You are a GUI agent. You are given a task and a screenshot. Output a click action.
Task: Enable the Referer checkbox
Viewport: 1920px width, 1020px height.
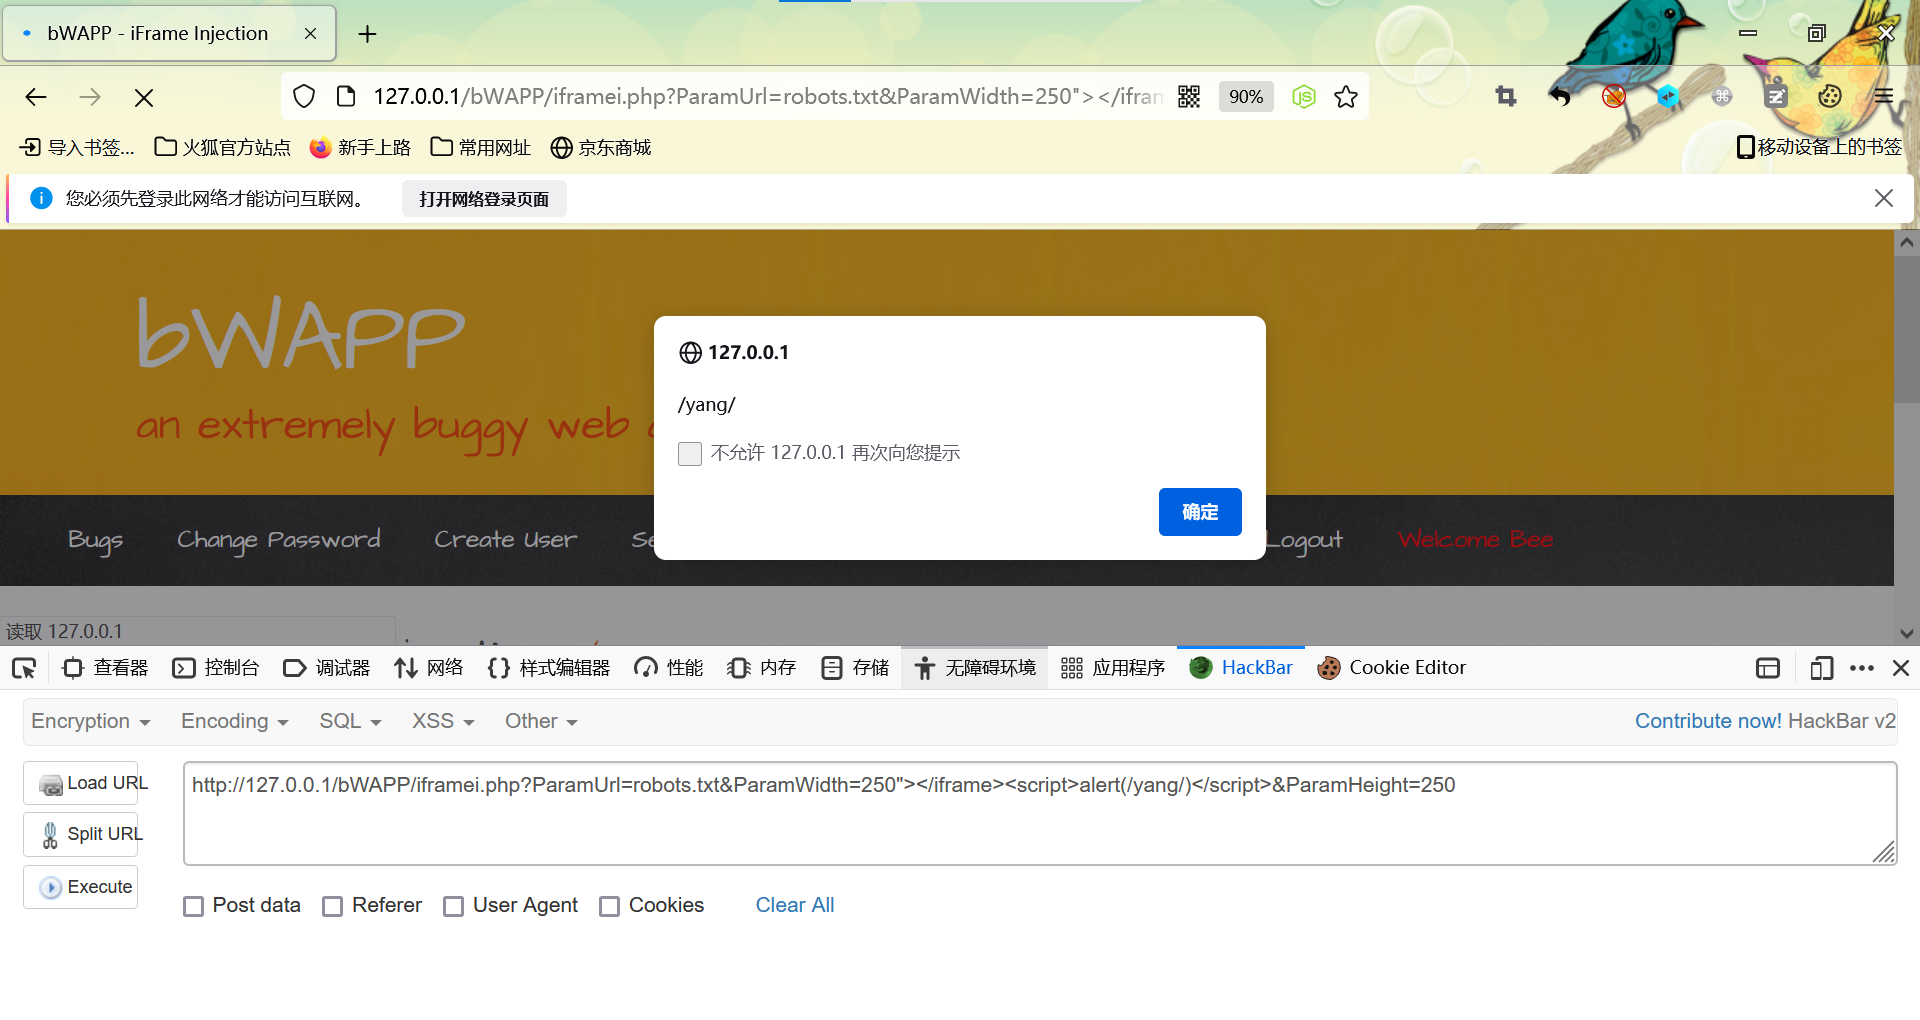pyautogui.click(x=333, y=906)
